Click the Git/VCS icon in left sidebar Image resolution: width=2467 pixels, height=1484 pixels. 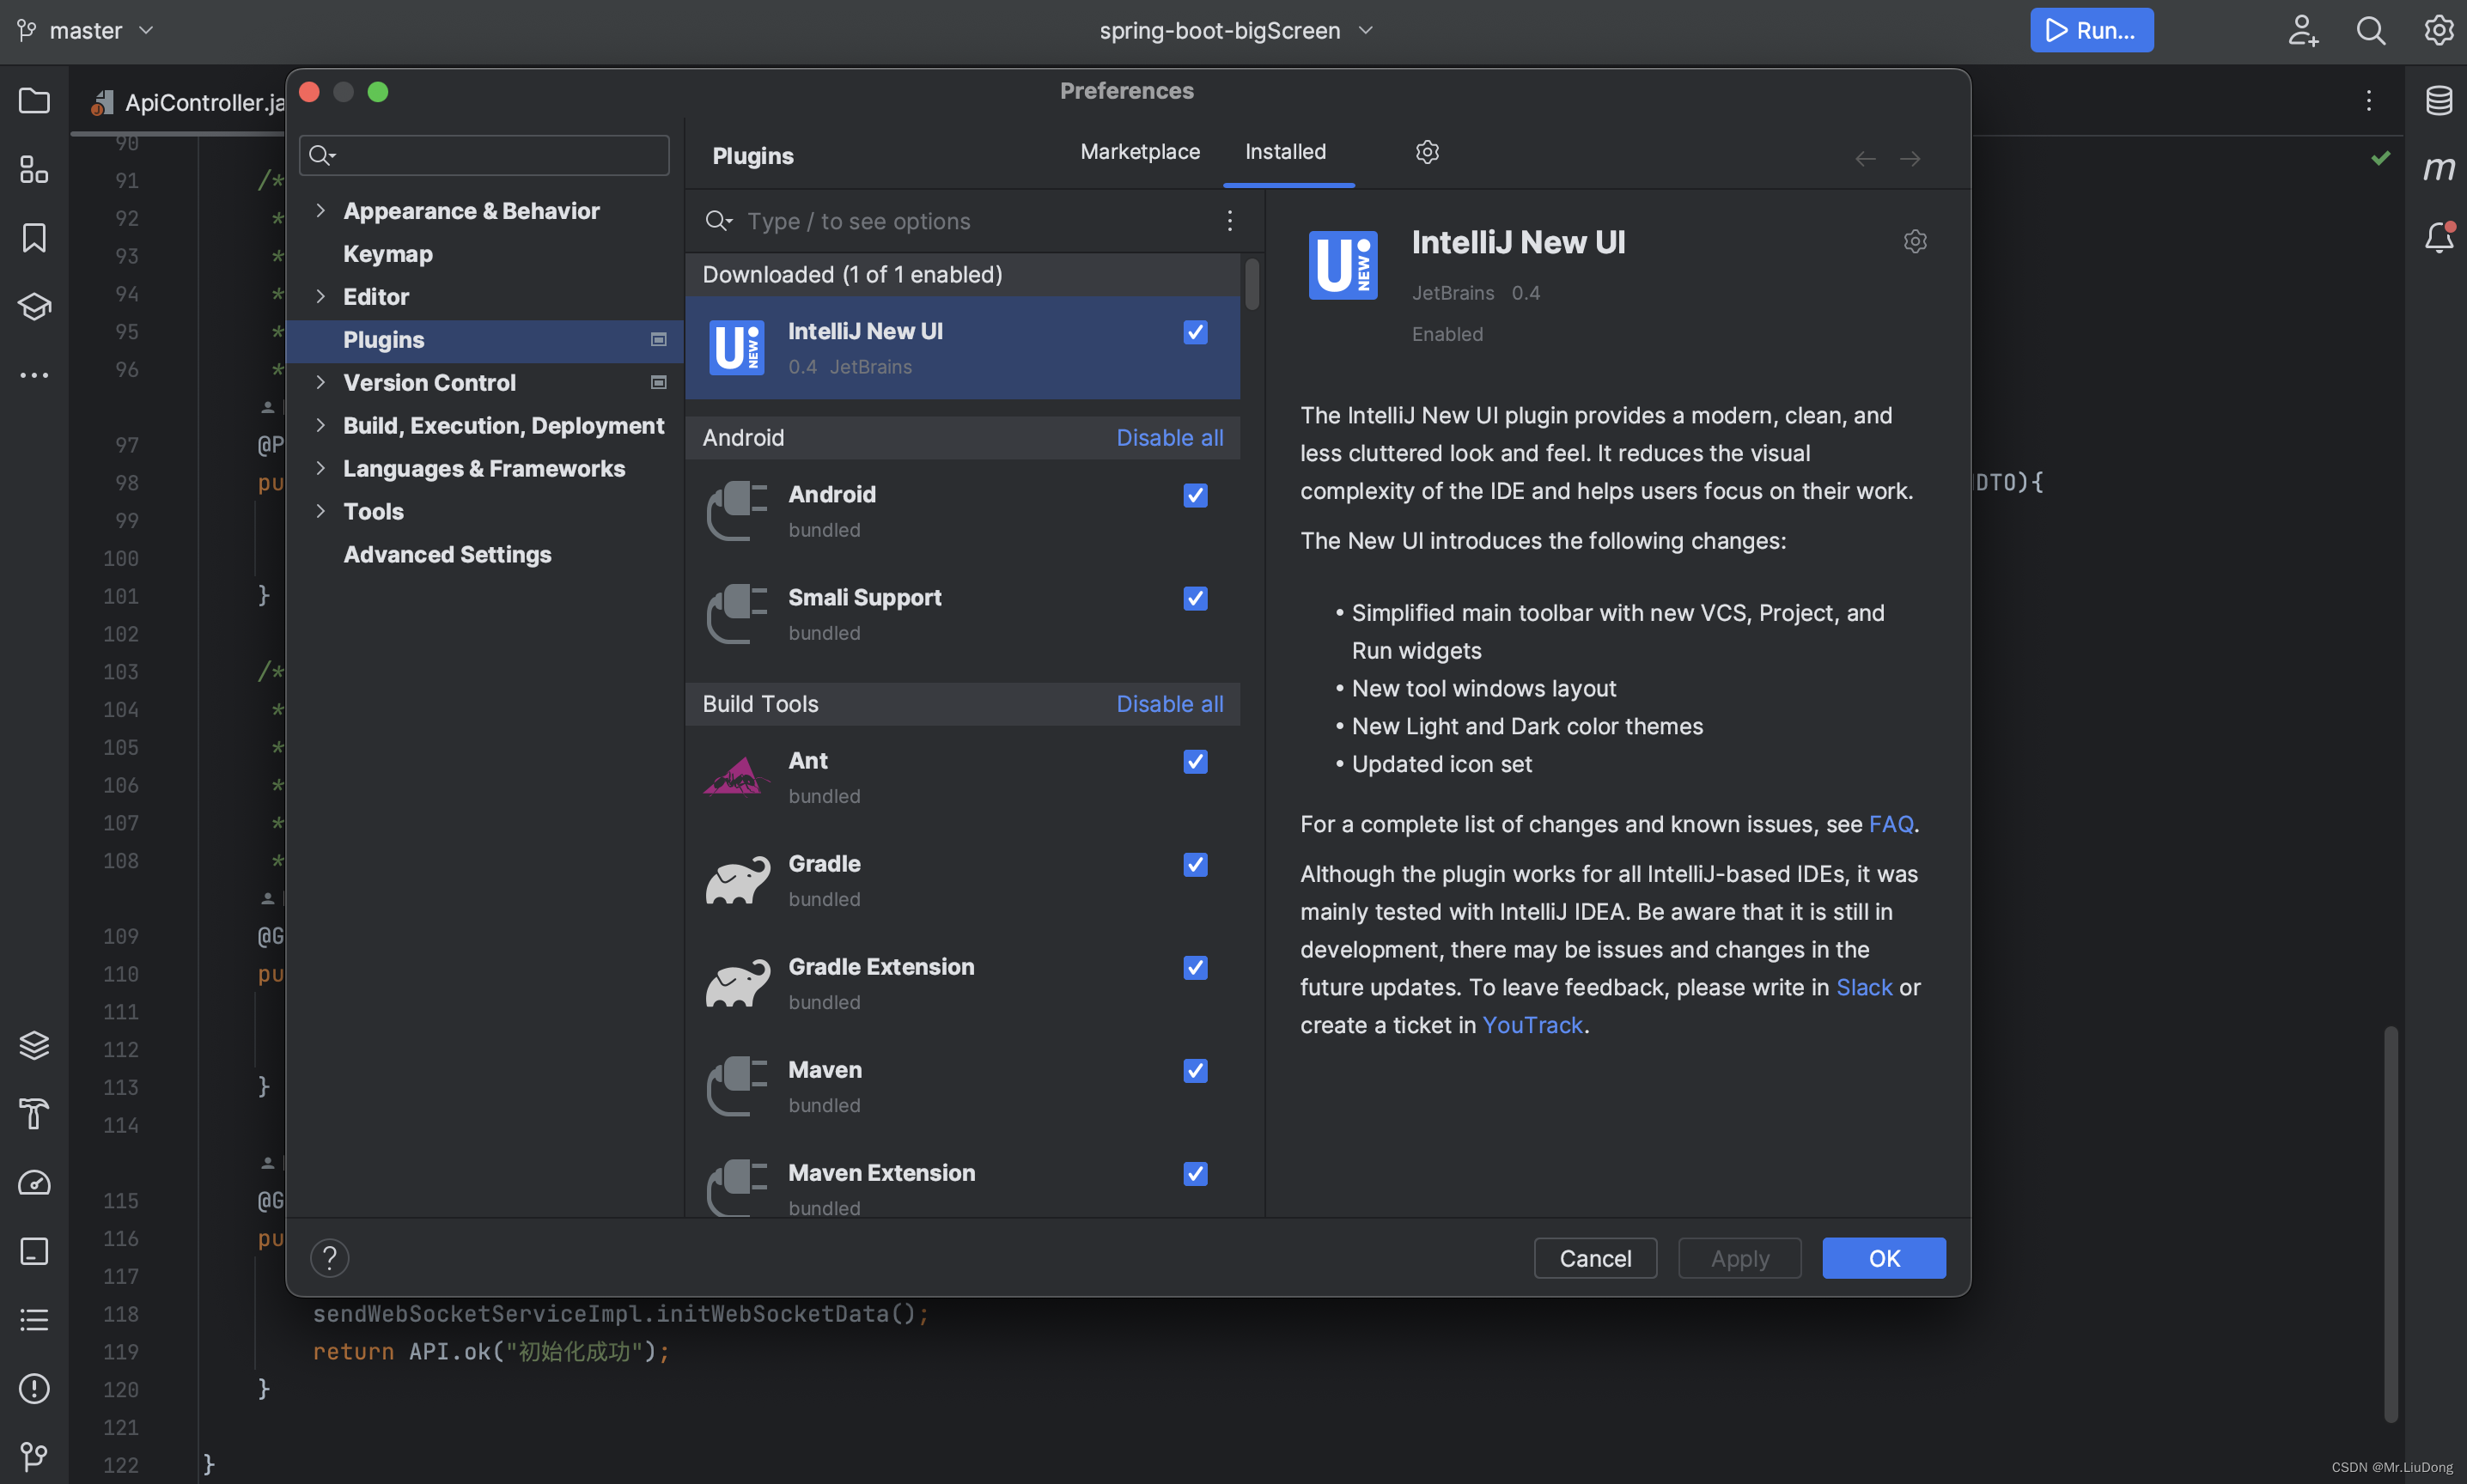pyautogui.click(x=34, y=1456)
